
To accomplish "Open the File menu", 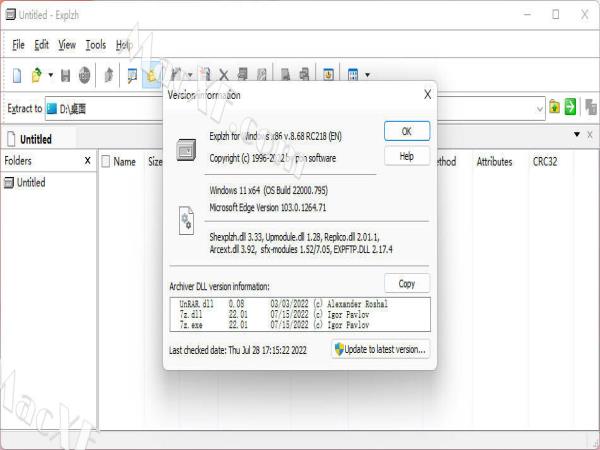I will [x=18, y=45].
